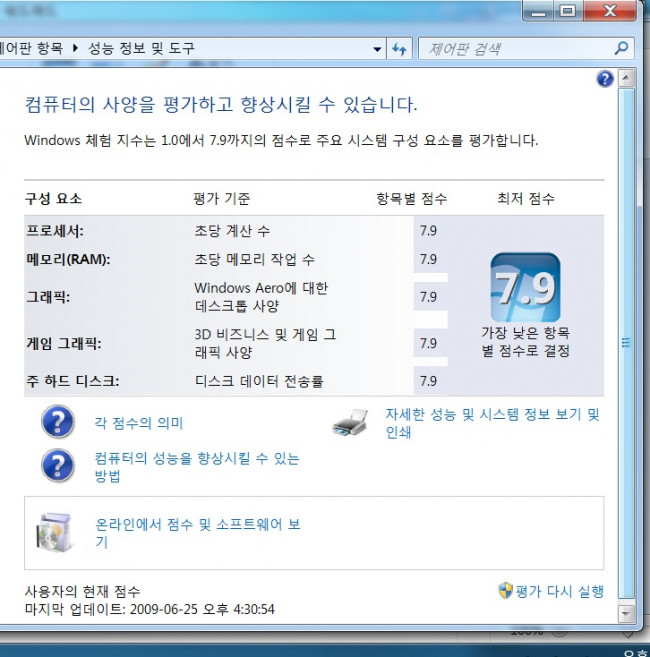Image resolution: width=650 pixels, height=657 pixels.
Task: Click the 게임 그래픽: row label
Action: (64, 344)
